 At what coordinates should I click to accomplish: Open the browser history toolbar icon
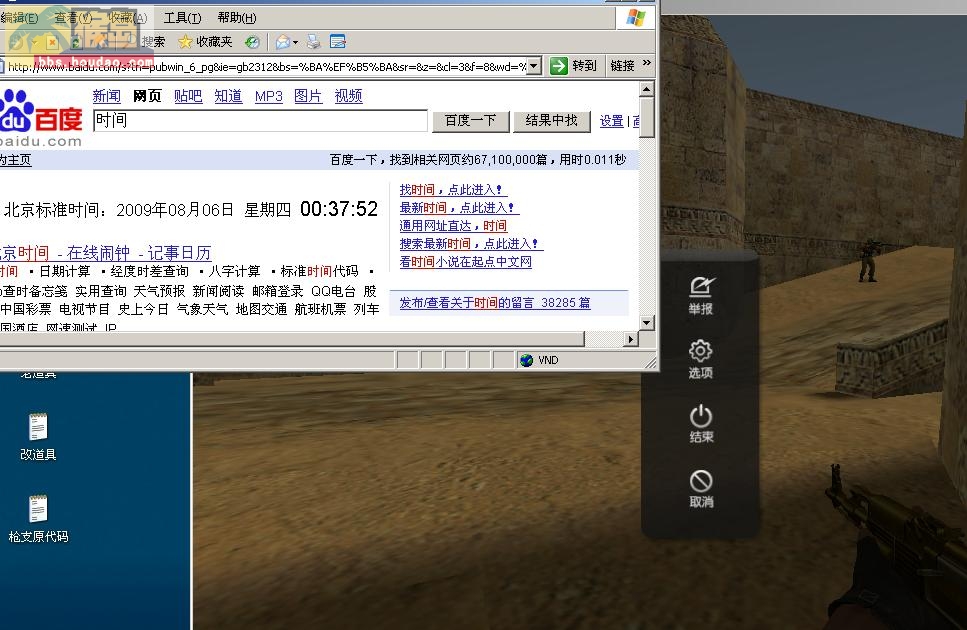click(252, 42)
